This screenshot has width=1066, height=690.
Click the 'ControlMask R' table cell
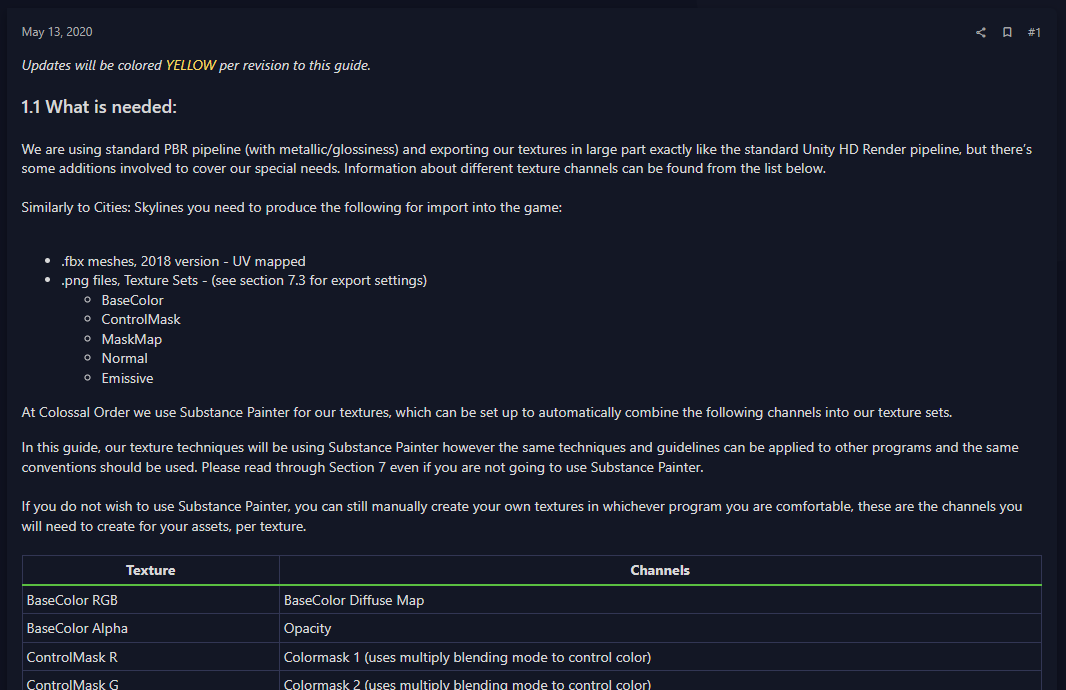pos(72,658)
